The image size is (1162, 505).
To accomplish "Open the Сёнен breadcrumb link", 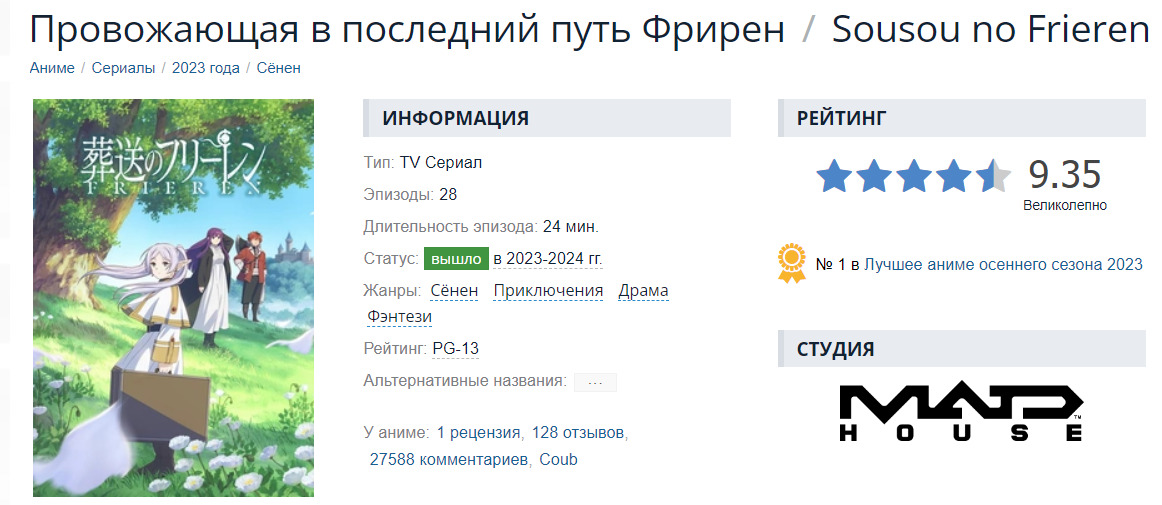I will 278,68.
